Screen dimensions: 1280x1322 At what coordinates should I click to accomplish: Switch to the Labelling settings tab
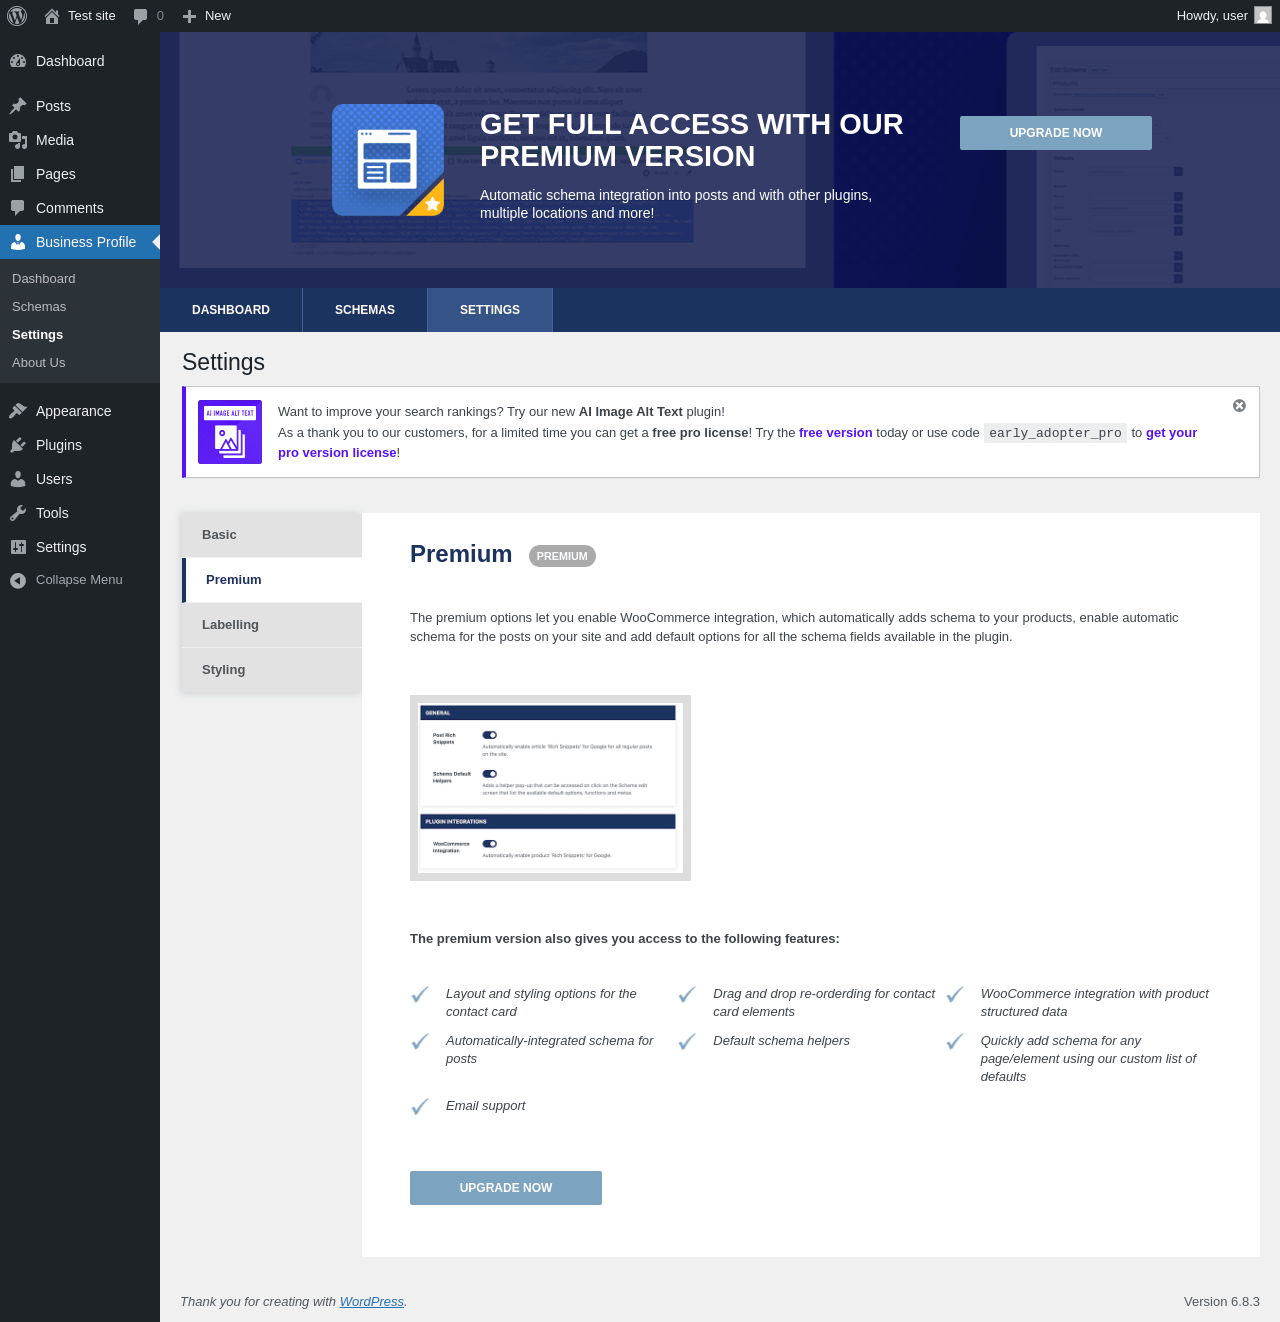click(272, 625)
